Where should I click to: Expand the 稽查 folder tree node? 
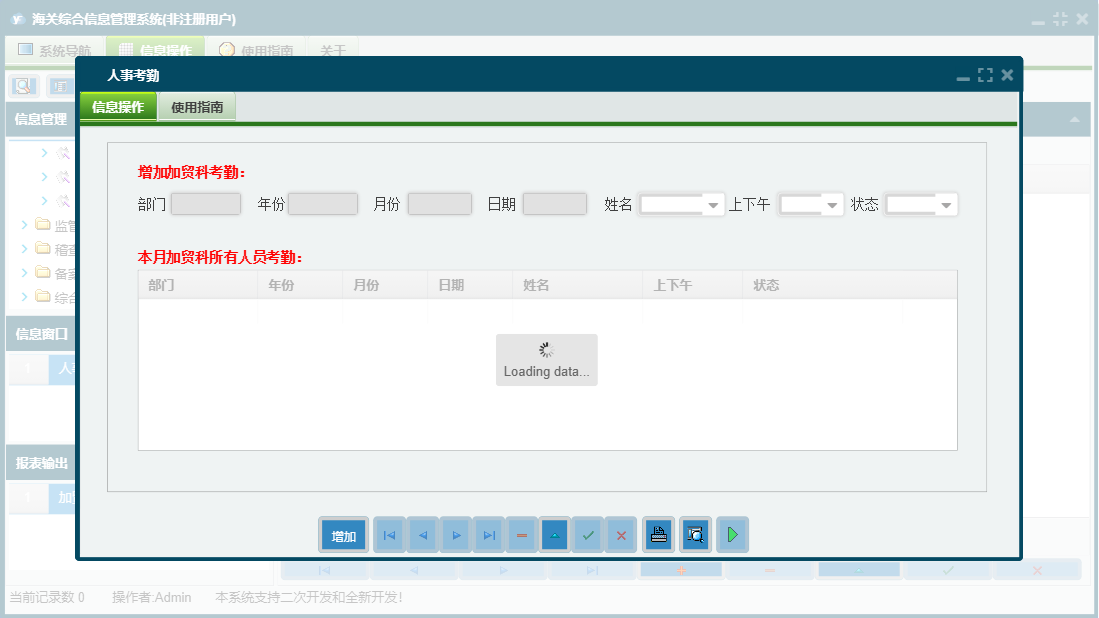click(24, 249)
